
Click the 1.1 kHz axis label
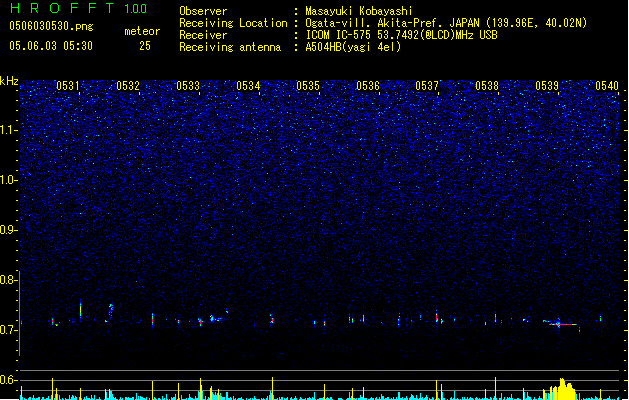click(x=9, y=130)
